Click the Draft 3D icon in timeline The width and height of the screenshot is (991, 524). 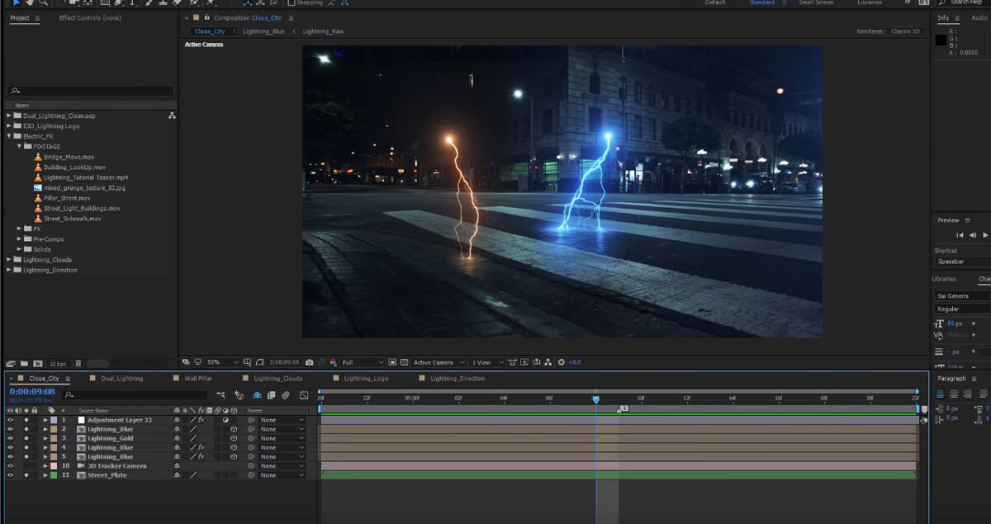[239, 395]
